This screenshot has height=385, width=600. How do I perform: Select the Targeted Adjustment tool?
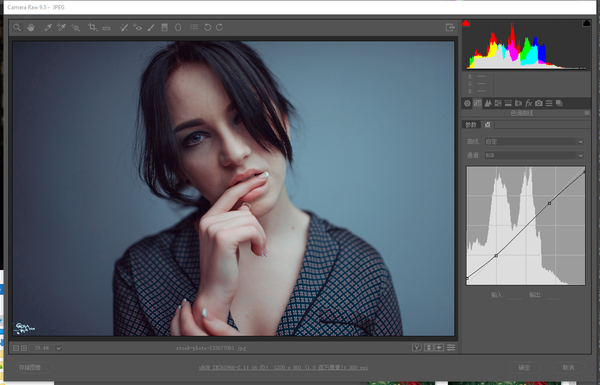click(75, 27)
